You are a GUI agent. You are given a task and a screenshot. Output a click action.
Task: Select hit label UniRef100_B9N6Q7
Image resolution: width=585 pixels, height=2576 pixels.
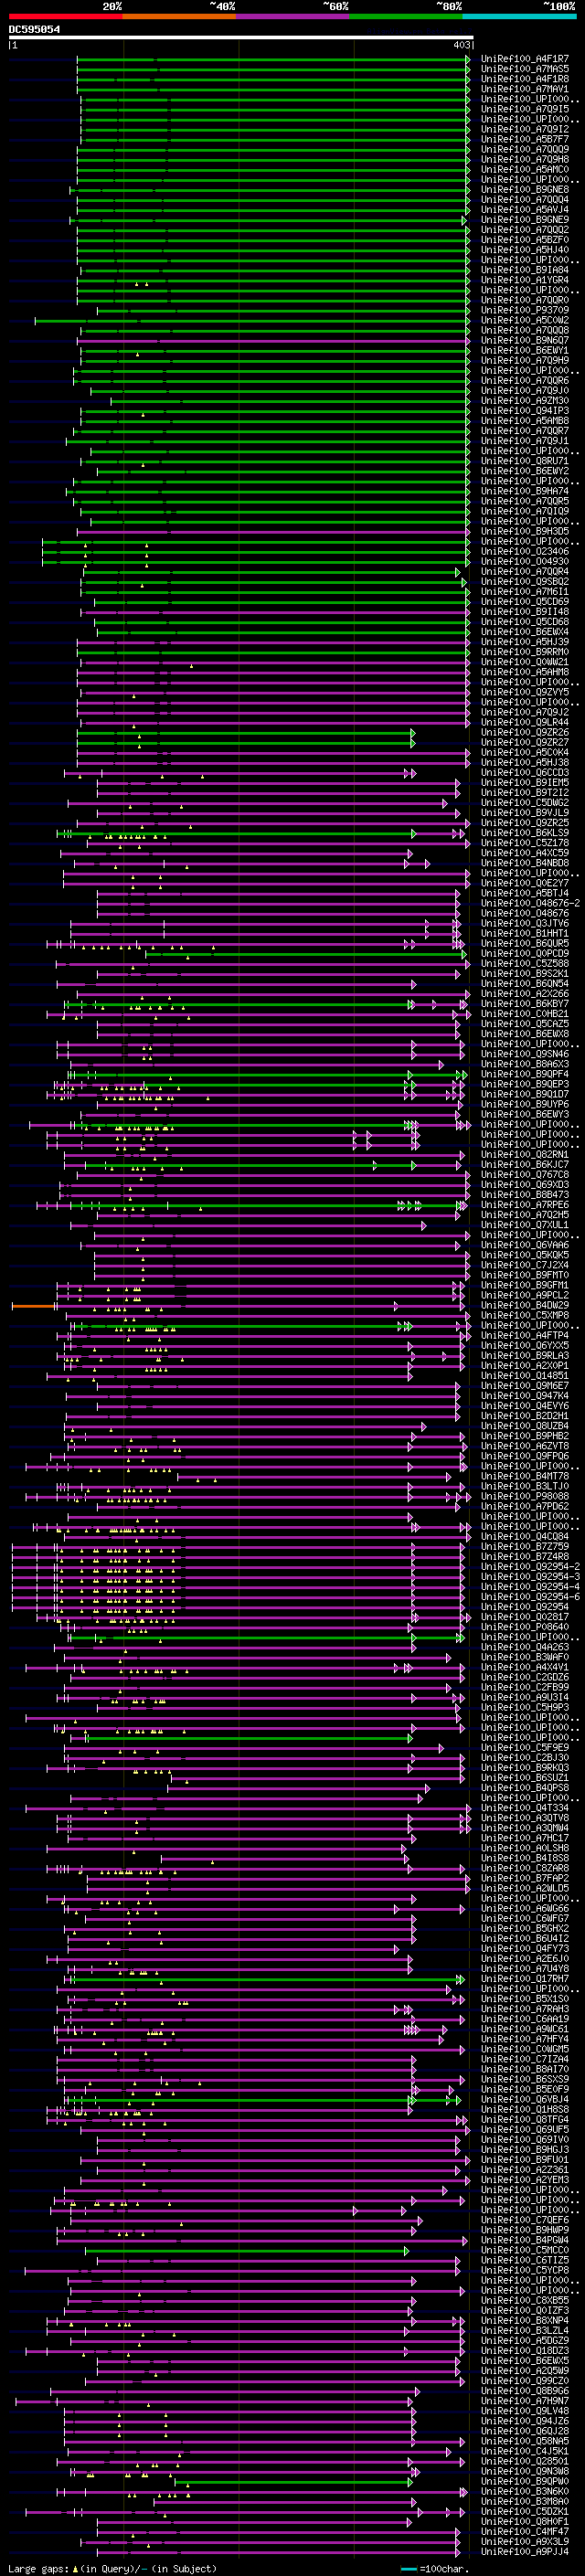(525, 340)
